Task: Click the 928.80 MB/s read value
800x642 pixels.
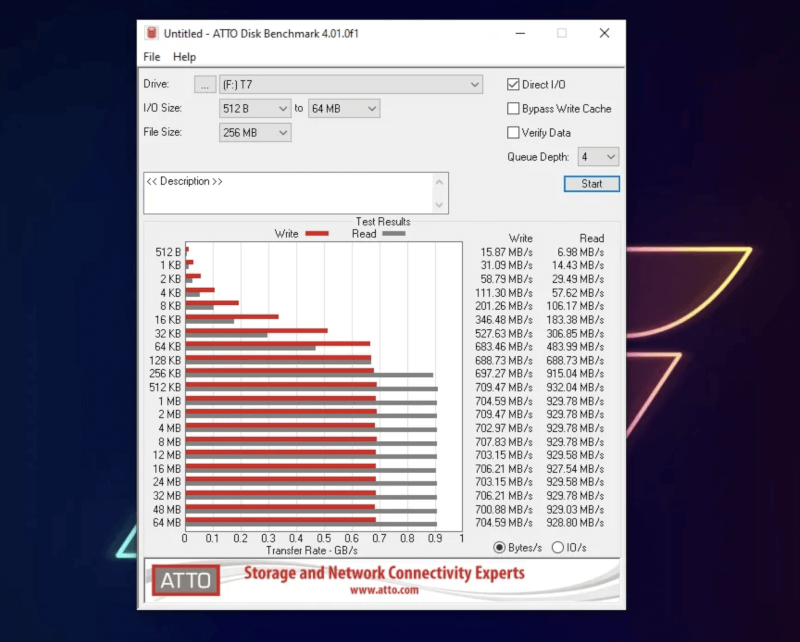Action: coord(575,523)
